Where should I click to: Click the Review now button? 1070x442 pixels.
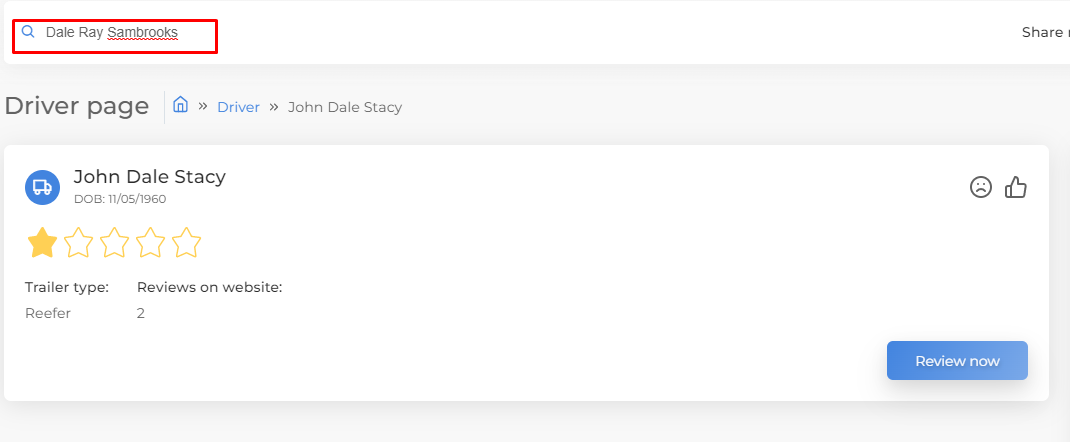[x=957, y=361]
